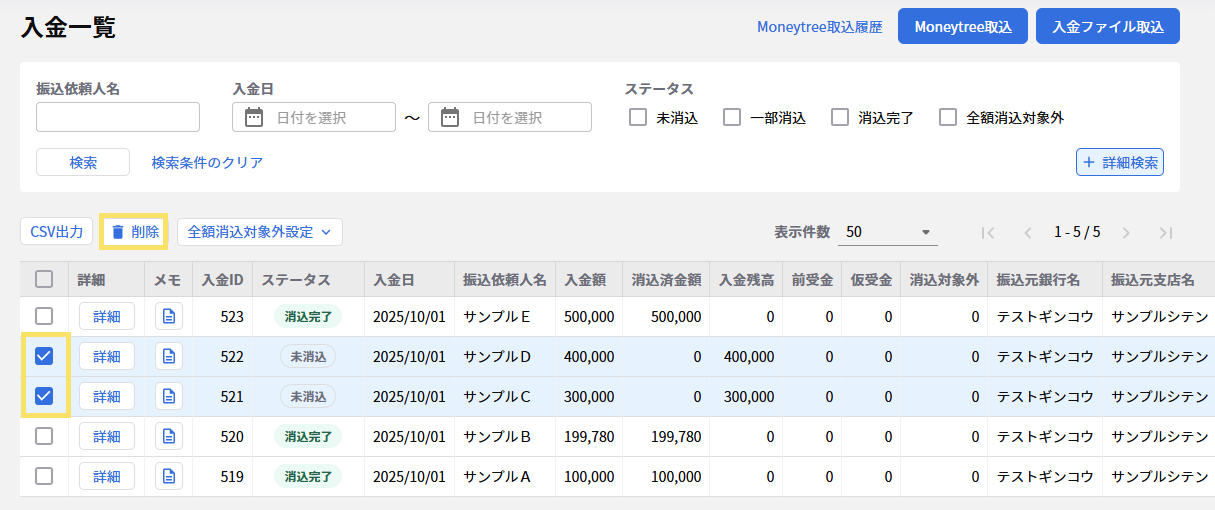Click the 入金ファイル取込 button
This screenshot has height=510, width=1215.
click(1108, 27)
